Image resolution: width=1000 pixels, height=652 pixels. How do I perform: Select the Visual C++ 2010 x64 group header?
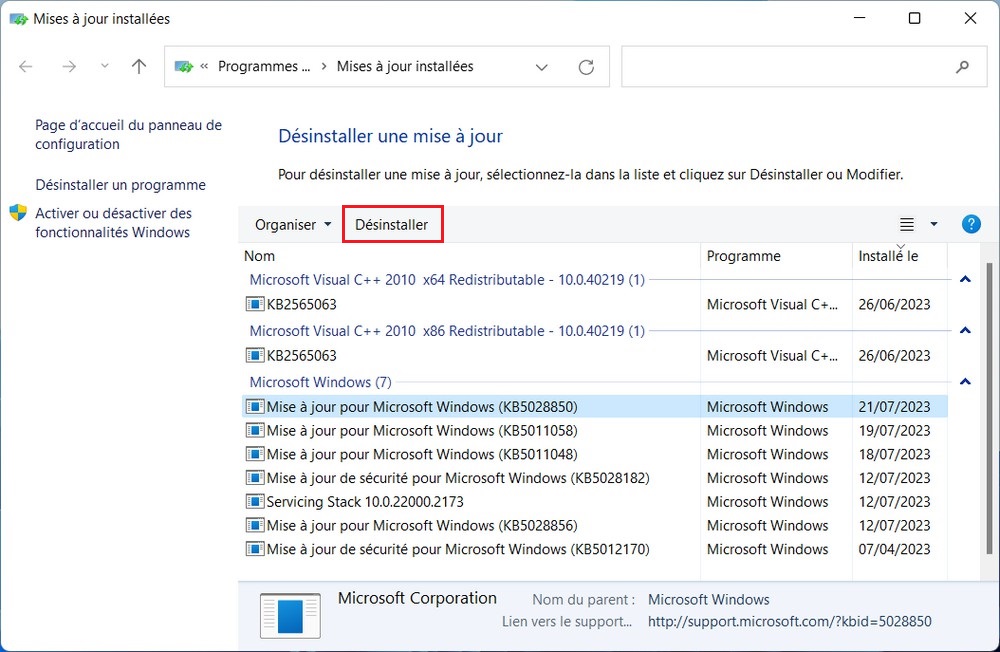click(447, 279)
